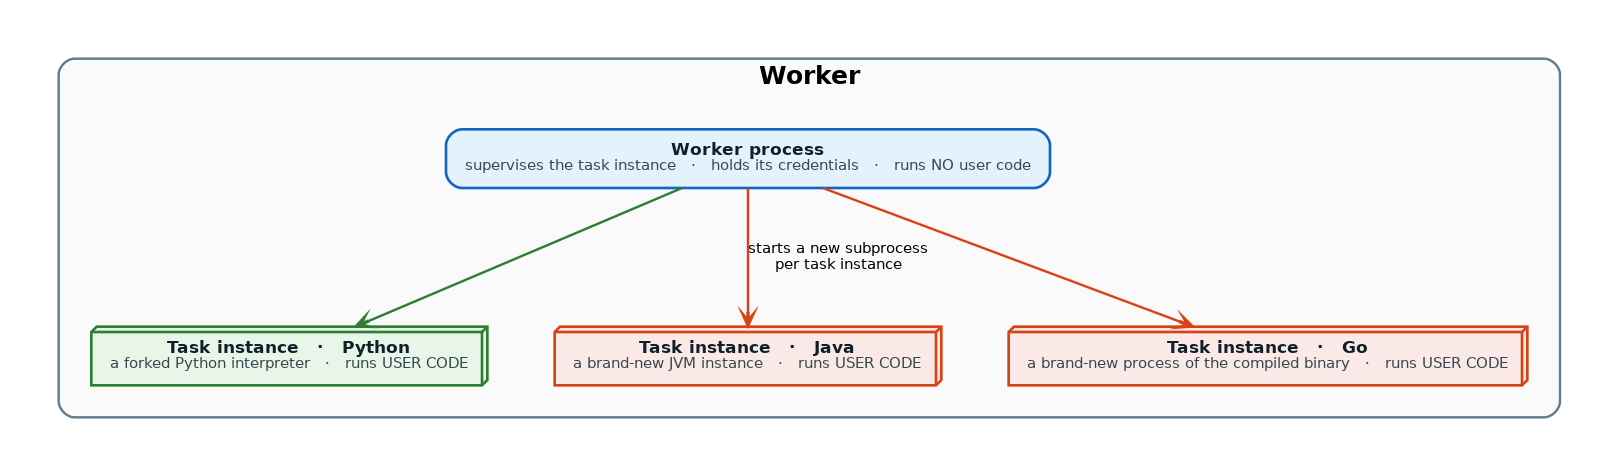Click "a brand-new process of the compiled binary" text
Image resolution: width=1619 pixels, height=476 pixels.
coord(1188,364)
